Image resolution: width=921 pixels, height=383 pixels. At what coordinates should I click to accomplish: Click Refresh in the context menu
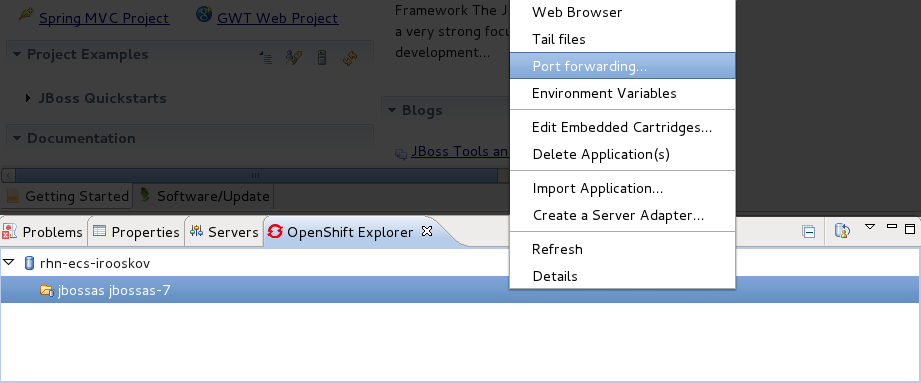(622, 250)
